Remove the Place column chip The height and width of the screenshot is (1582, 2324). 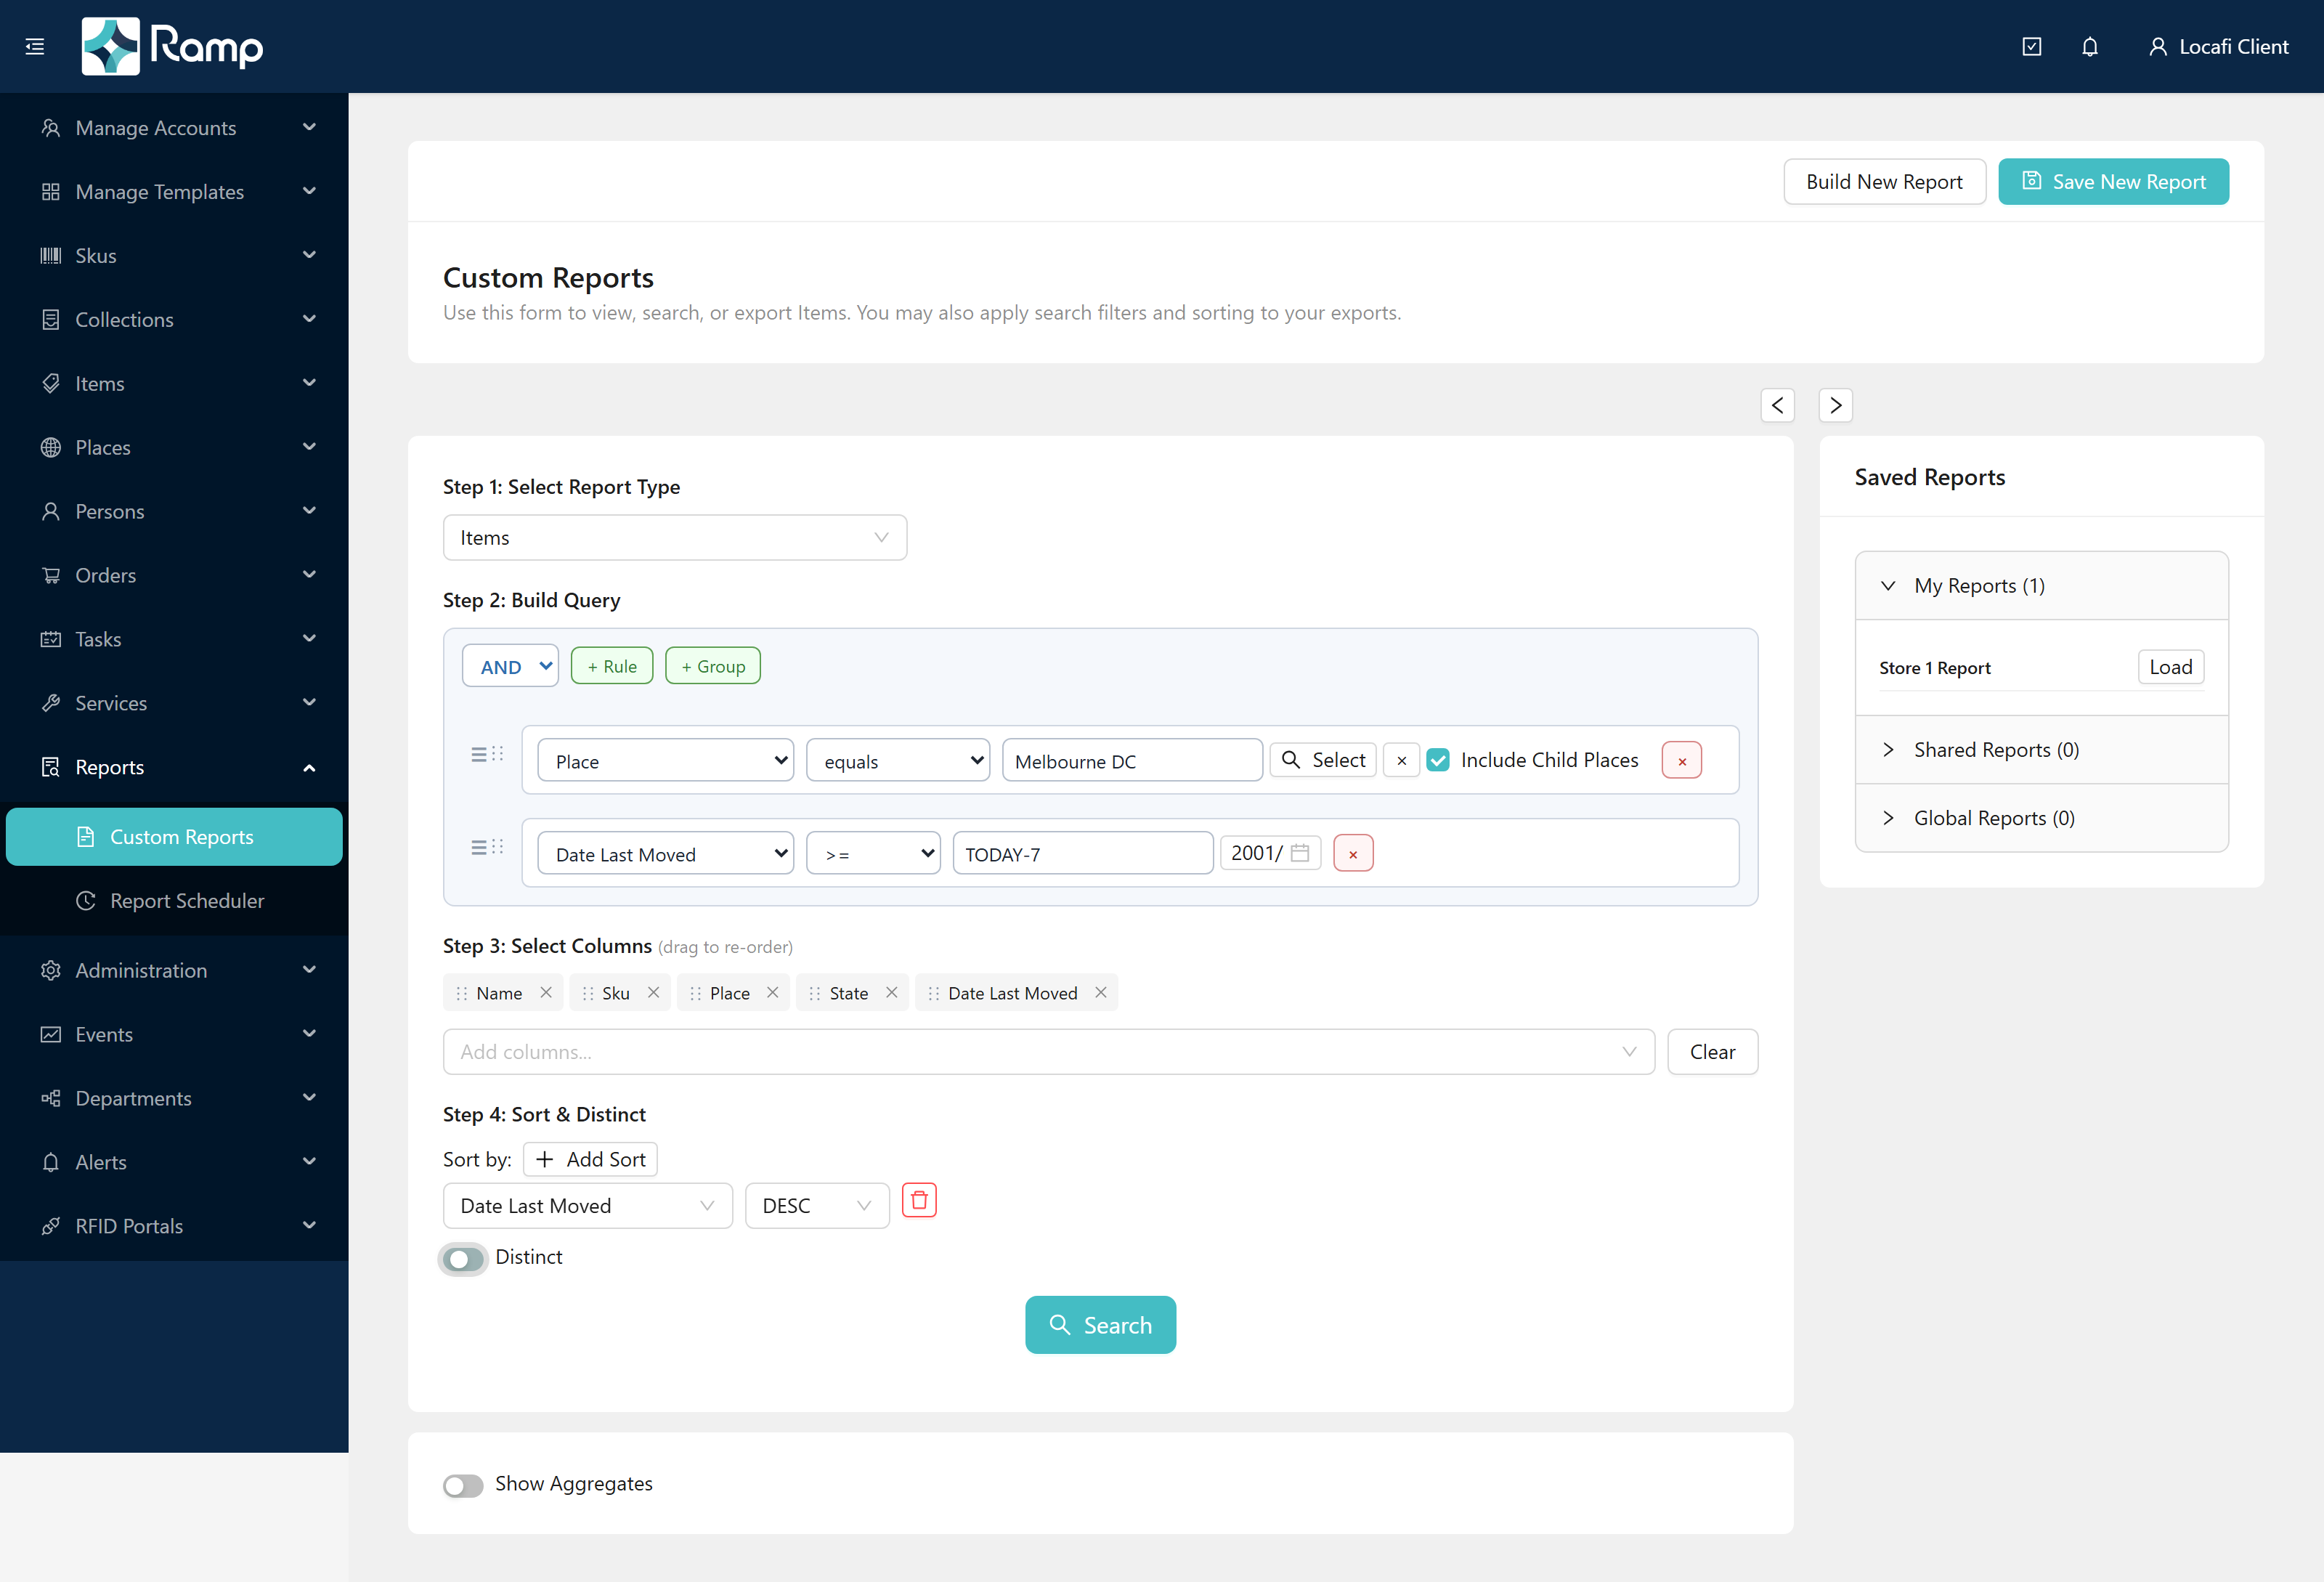click(772, 992)
